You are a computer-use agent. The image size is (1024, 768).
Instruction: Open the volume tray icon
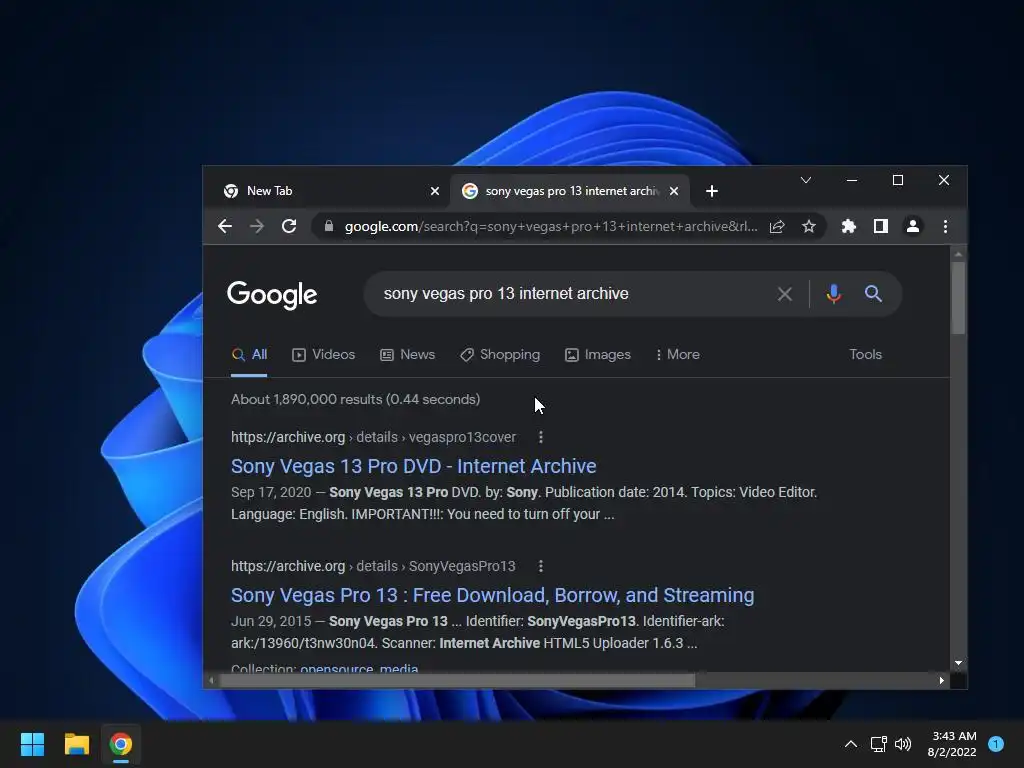903,744
